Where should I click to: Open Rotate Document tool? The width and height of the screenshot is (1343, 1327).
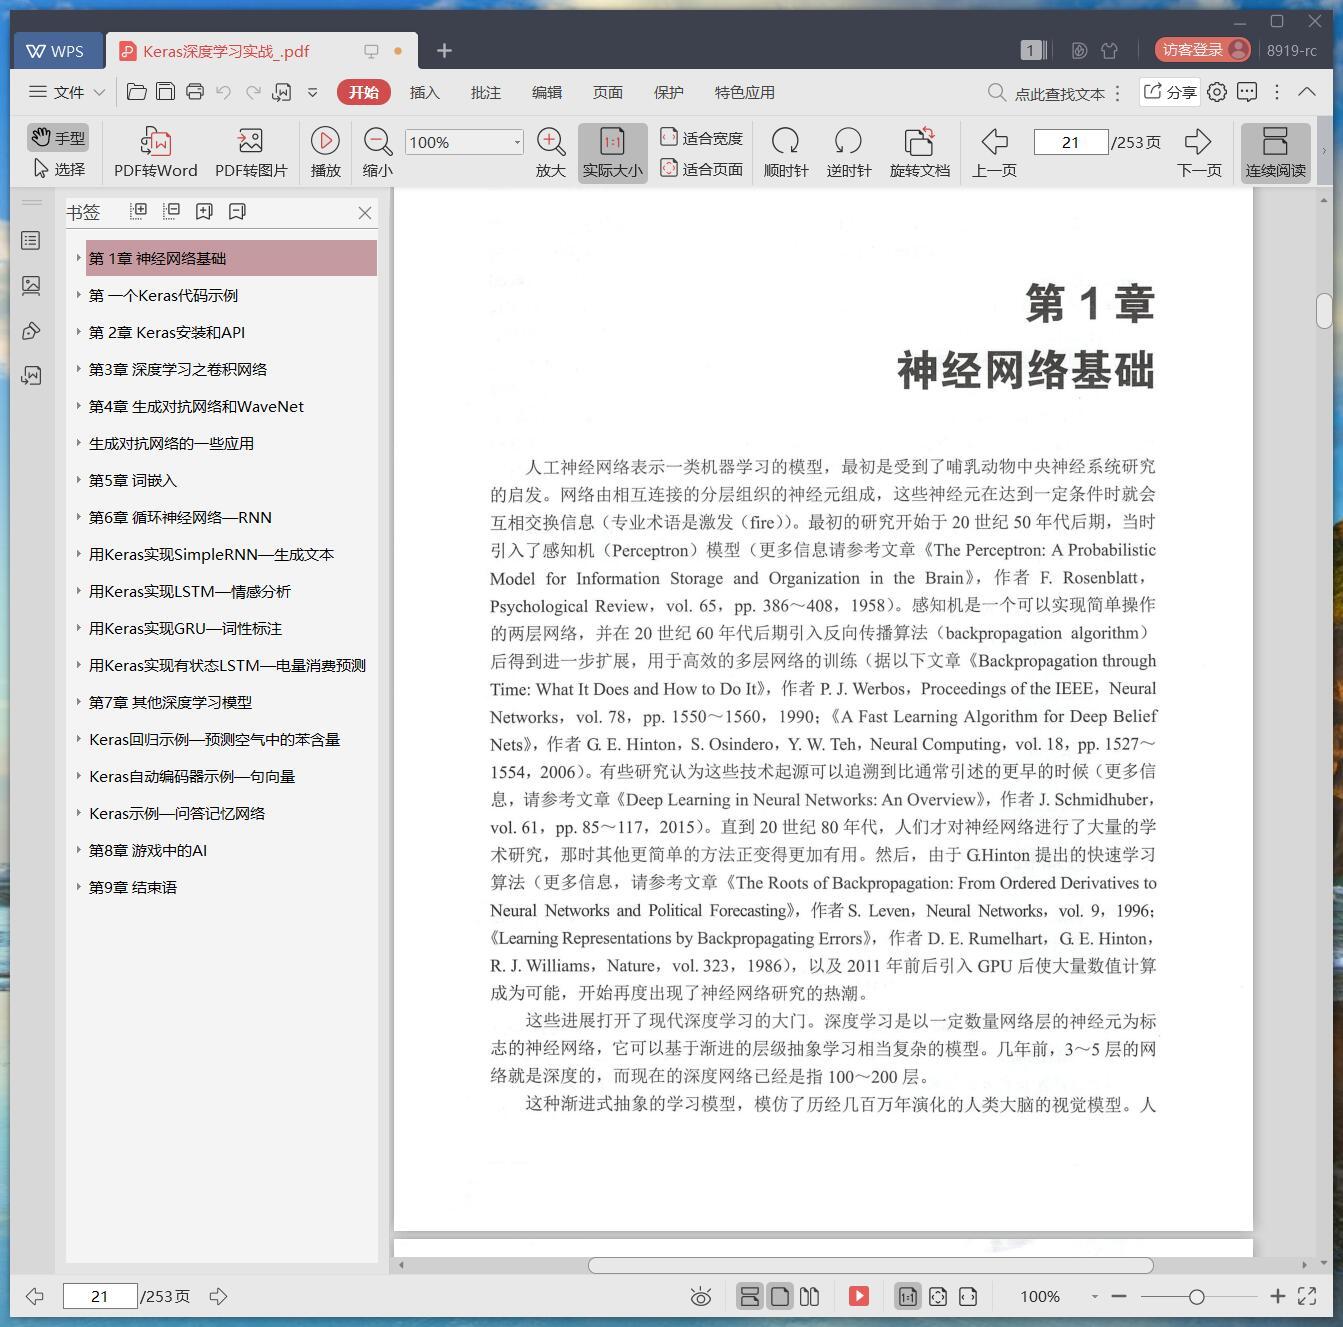[920, 153]
